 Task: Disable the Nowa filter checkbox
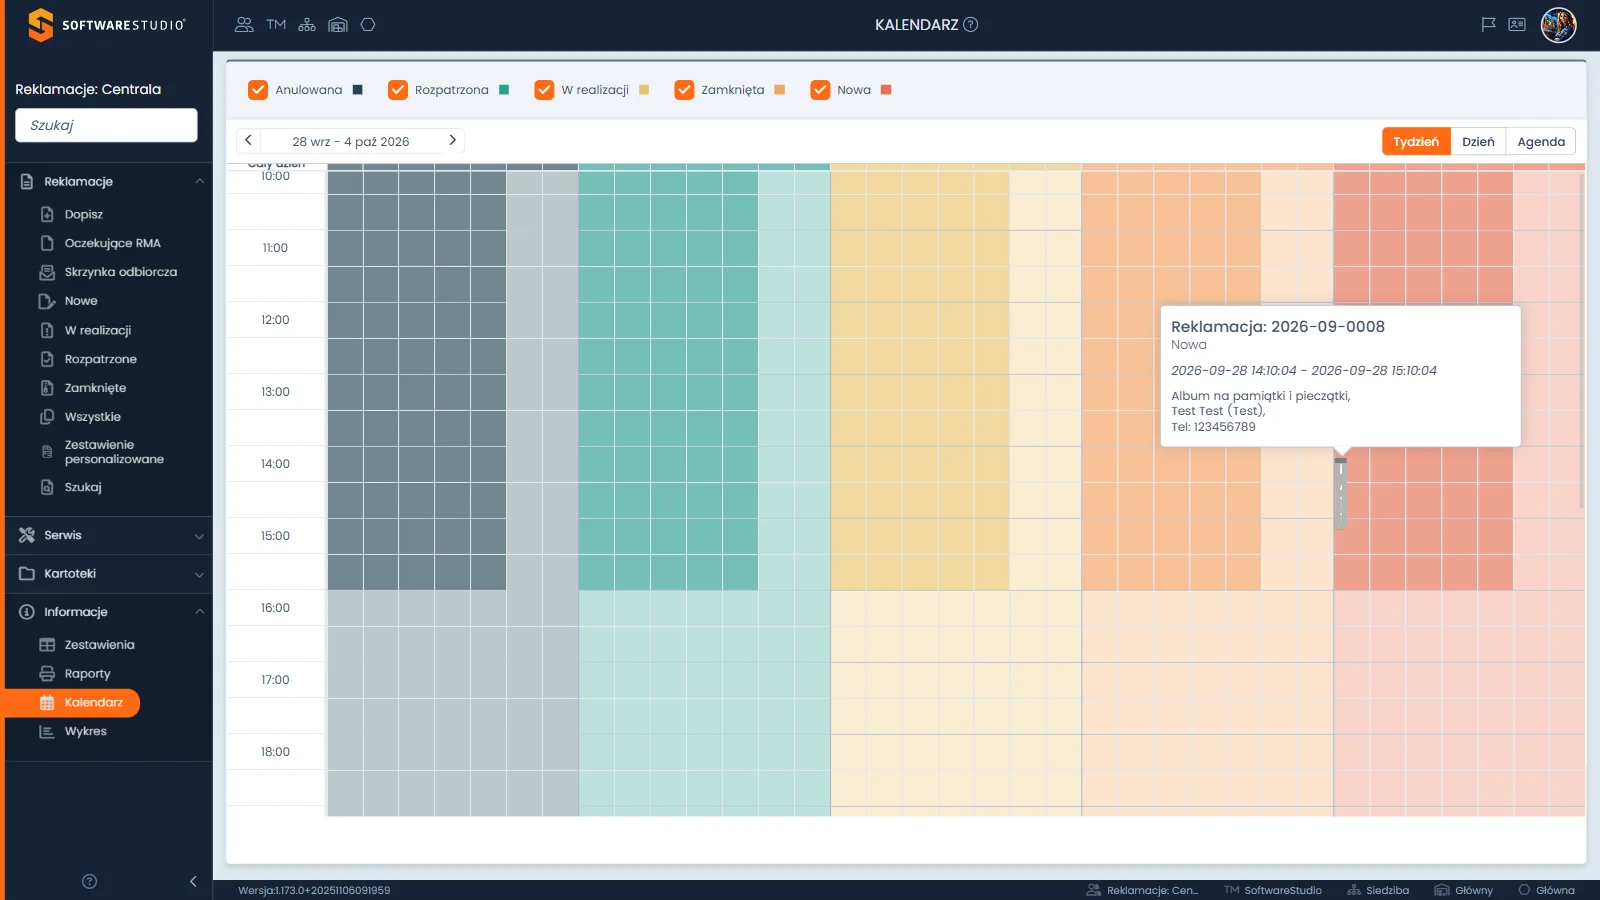pyautogui.click(x=820, y=90)
